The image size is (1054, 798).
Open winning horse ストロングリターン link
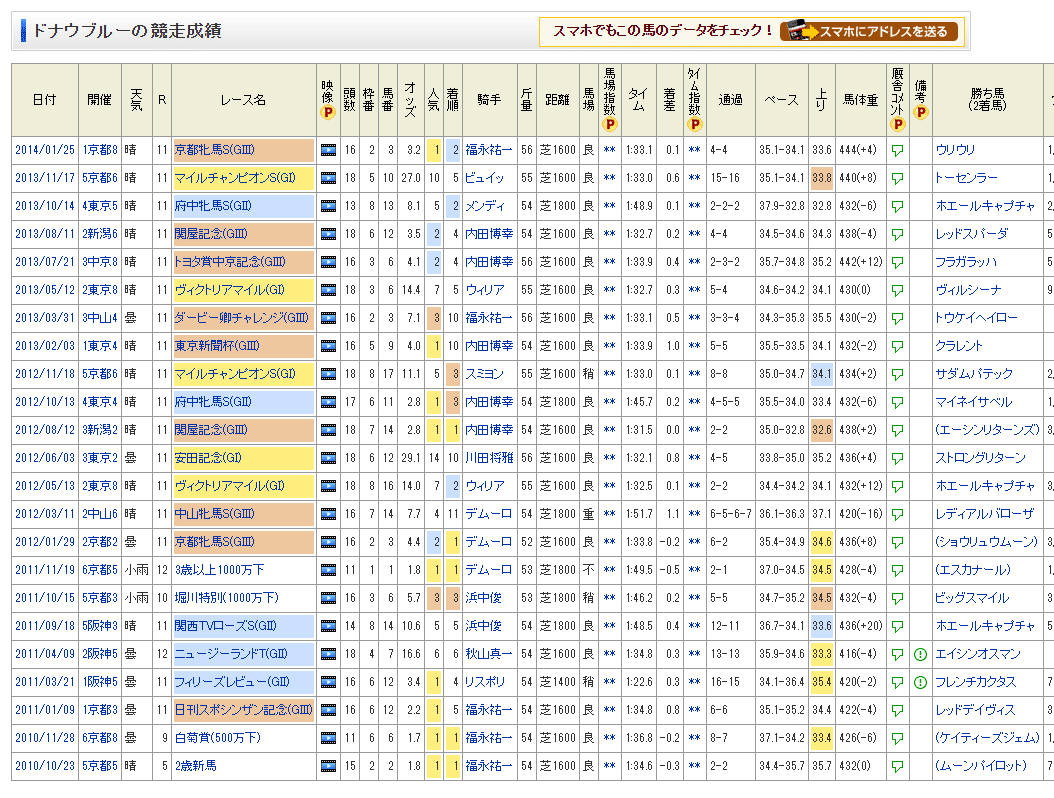(980, 458)
